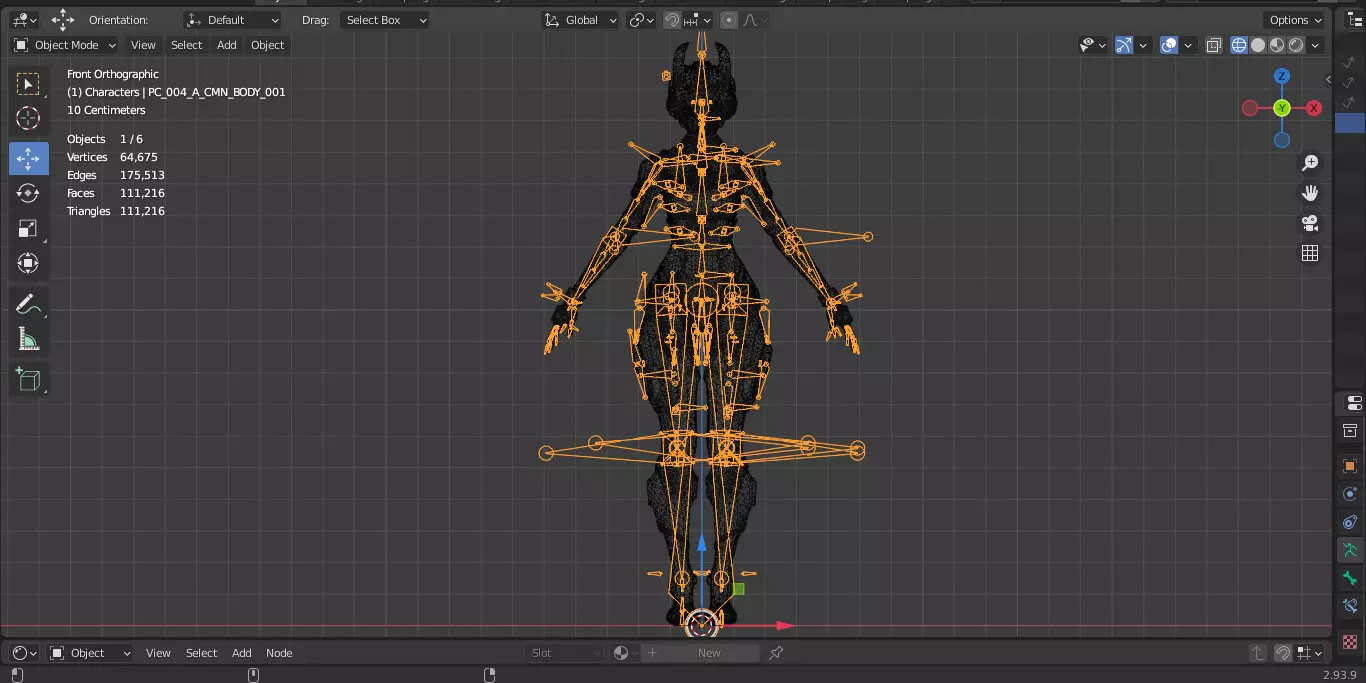Open the Object Mode dropdown

[65, 45]
